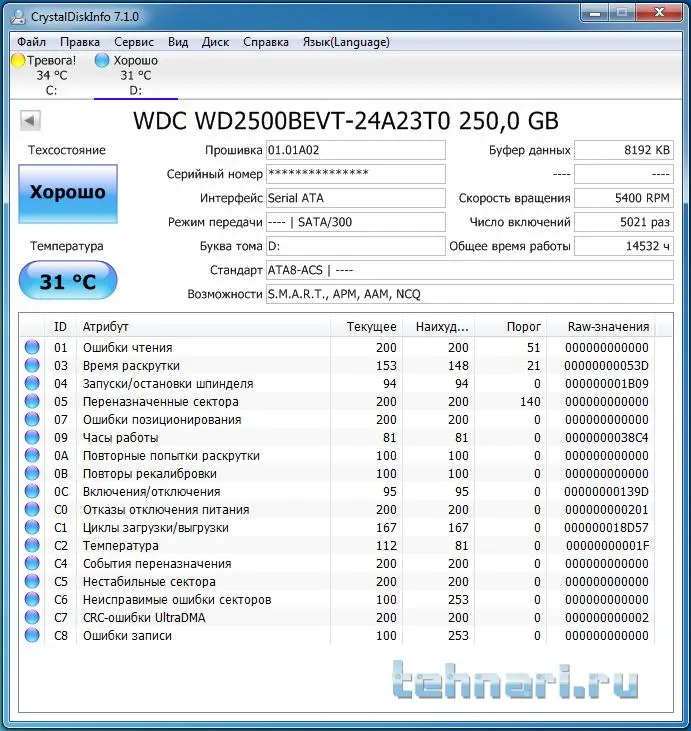Click status orb for C0 Отказы отключения питания
The image size is (691, 731).
32,509
